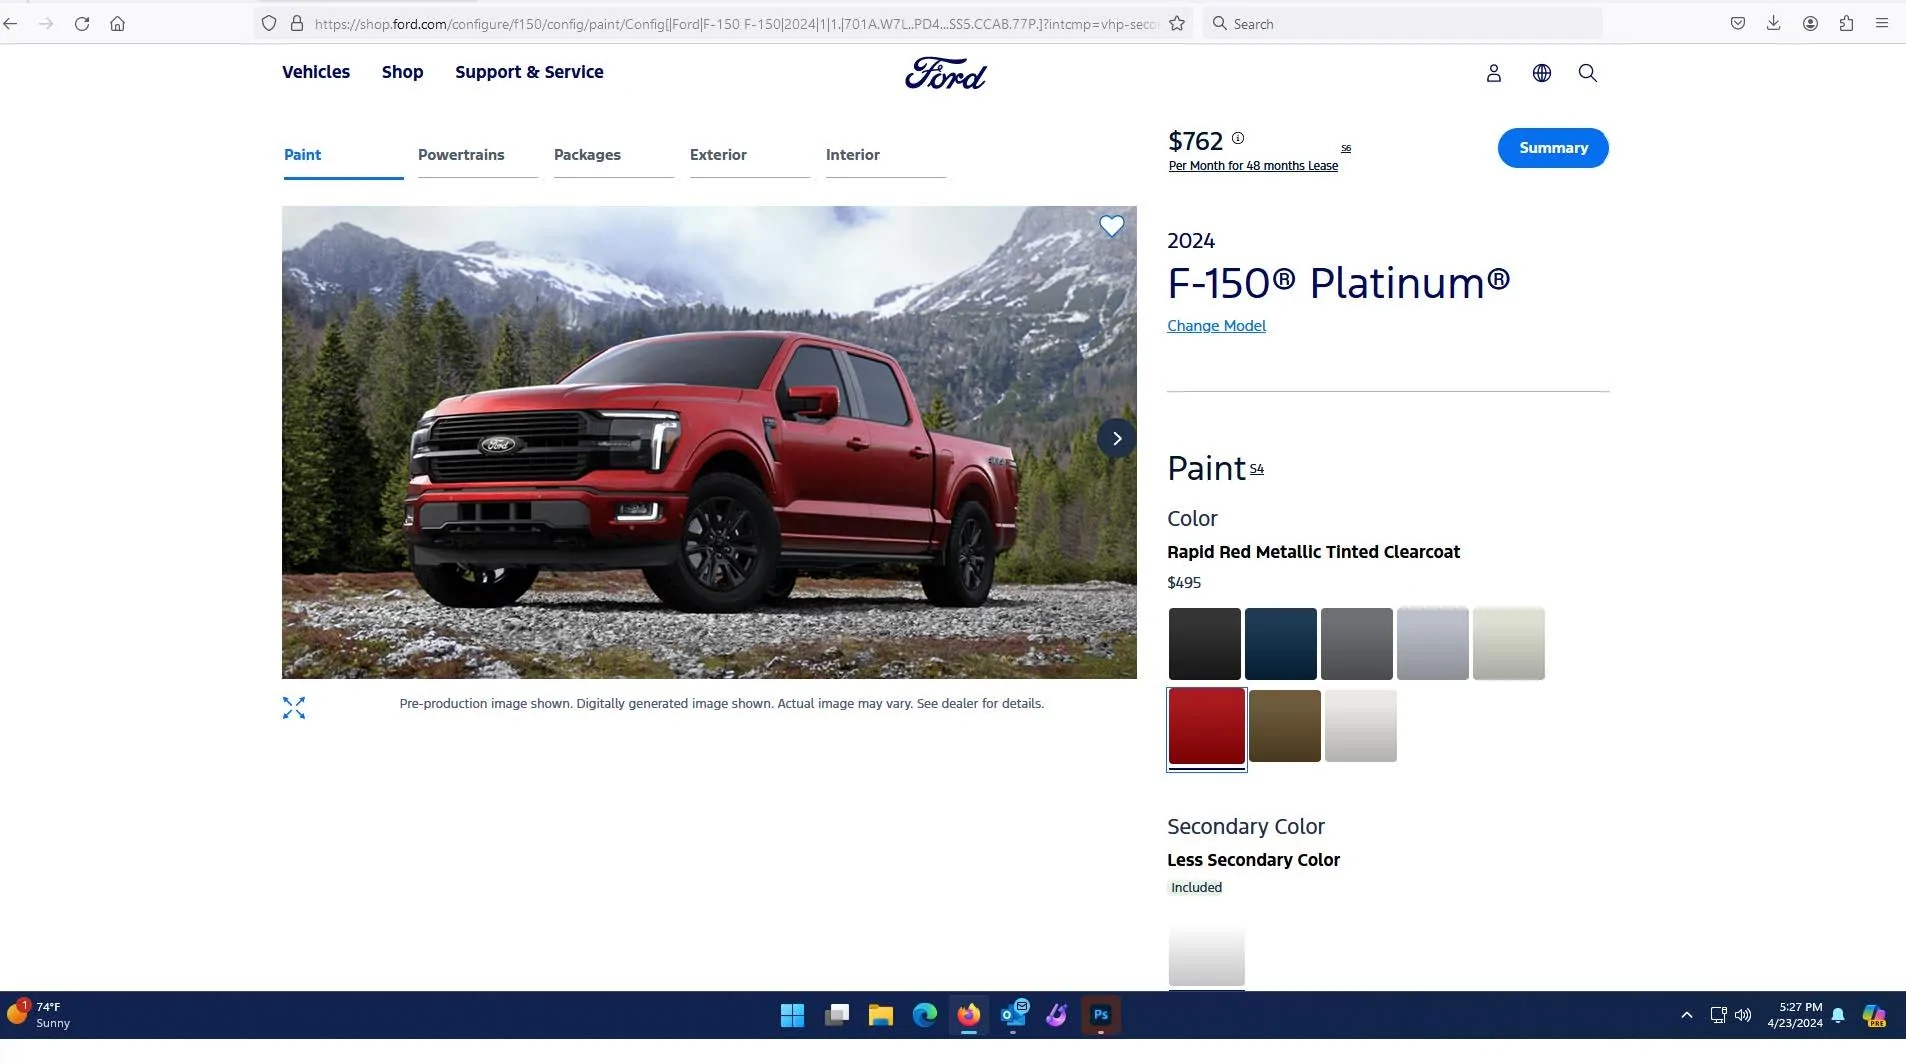Open the Ford site search magnifier
The image size is (1906, 1064).
pos(1588,73)
